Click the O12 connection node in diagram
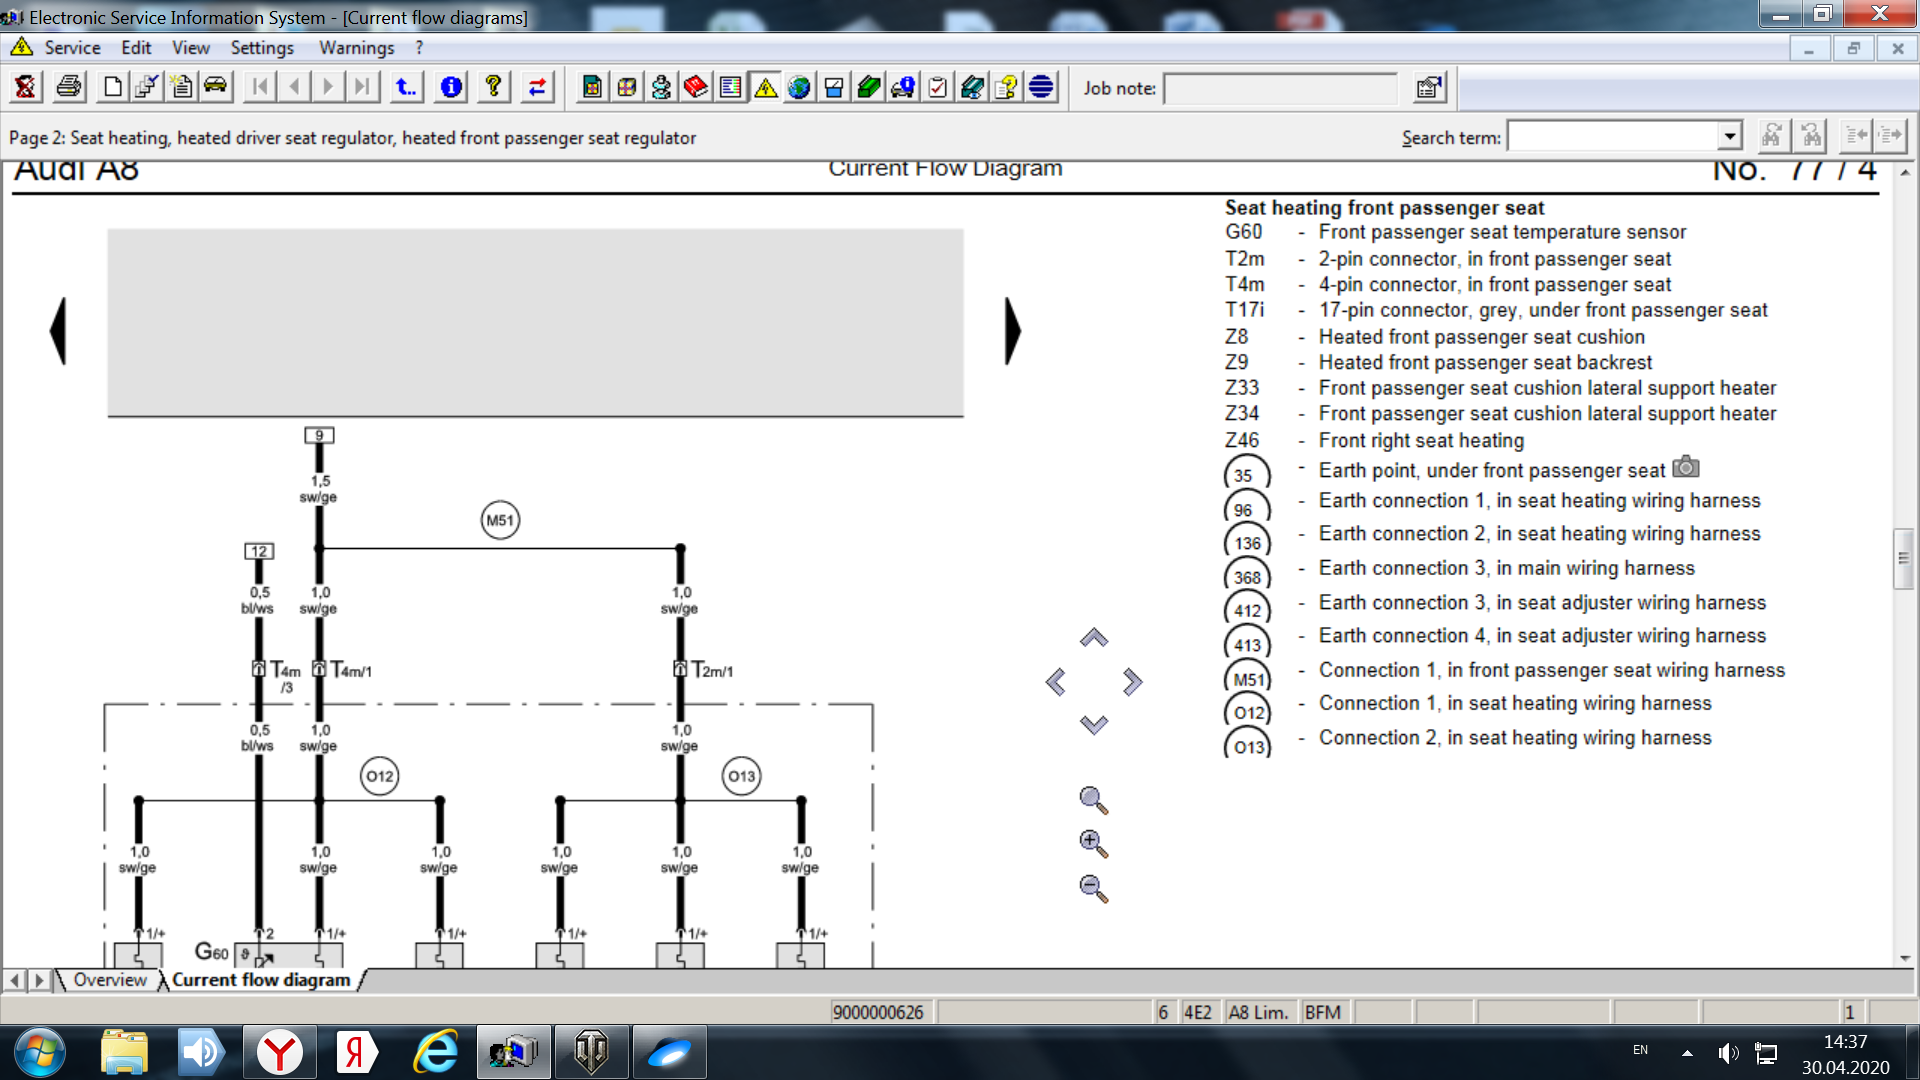Viewport: 1920px width, 1080px height. pos(380,776)
